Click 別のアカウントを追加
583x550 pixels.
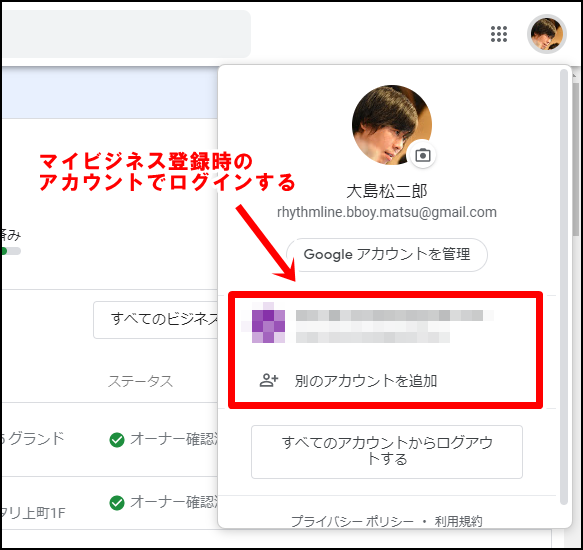(x=365, y=380)
